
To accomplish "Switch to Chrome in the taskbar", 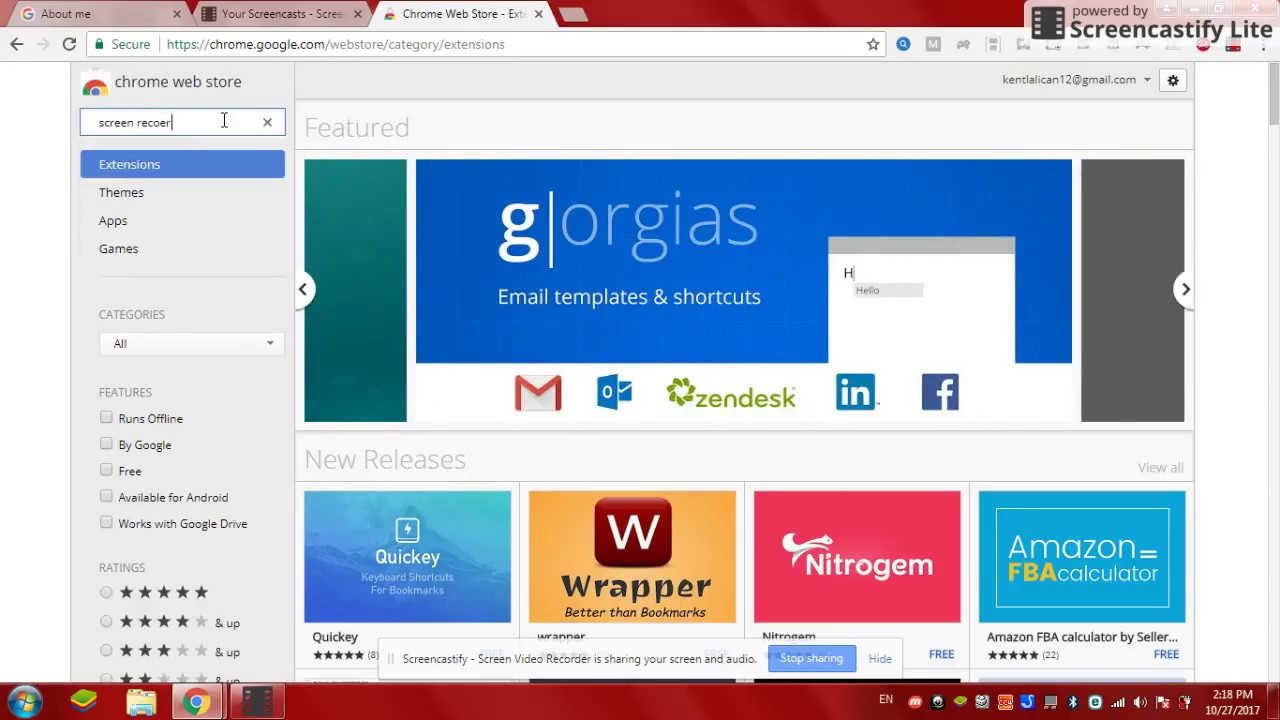I will 197,702.
